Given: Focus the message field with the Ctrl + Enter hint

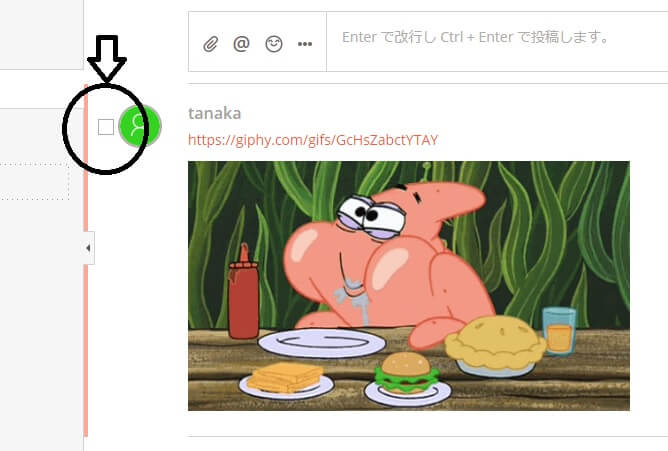Looking at the screenshot, I should click(x=497, y=42).
